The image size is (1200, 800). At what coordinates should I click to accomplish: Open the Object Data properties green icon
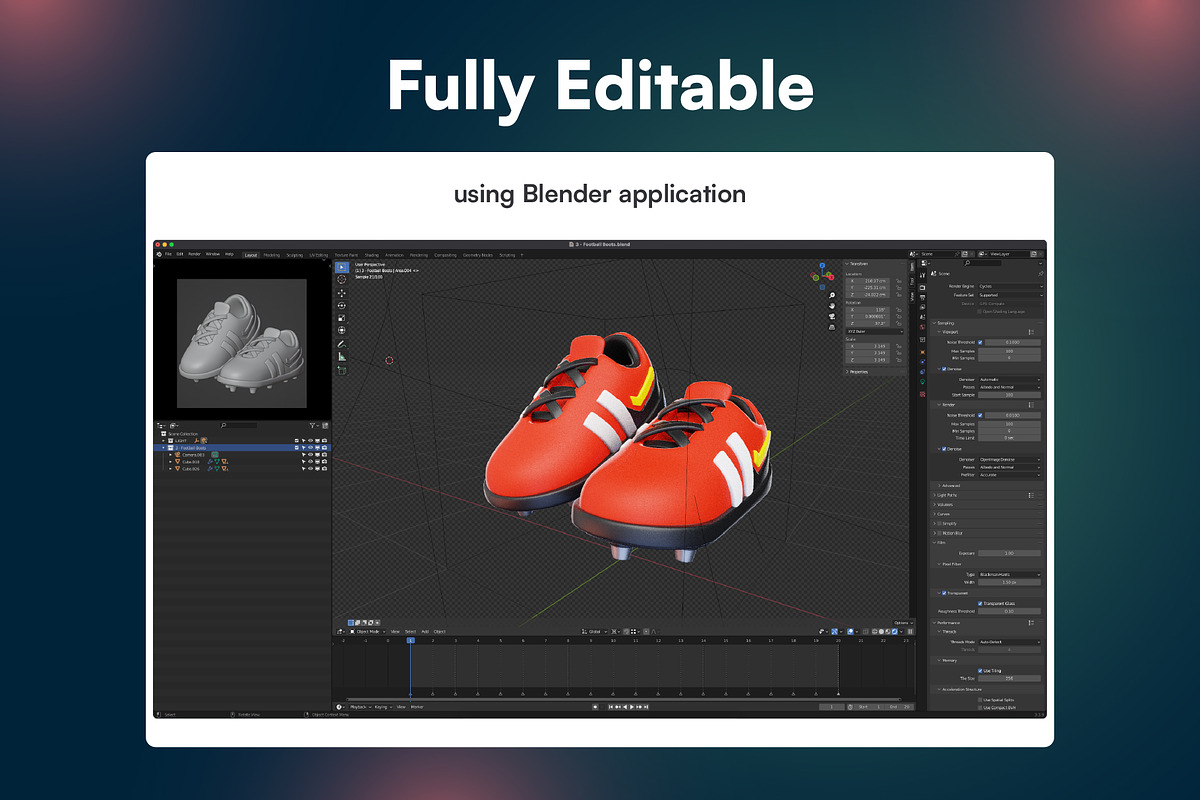click(x=923, y=382)
